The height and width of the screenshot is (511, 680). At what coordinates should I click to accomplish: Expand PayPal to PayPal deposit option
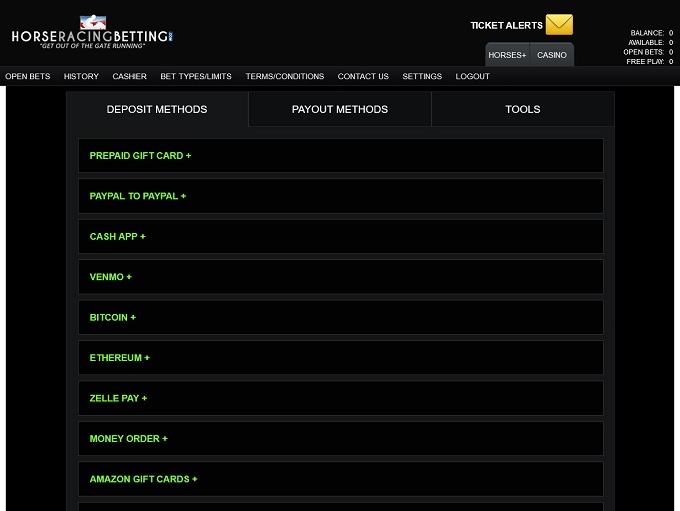click(x=138, y=196)
